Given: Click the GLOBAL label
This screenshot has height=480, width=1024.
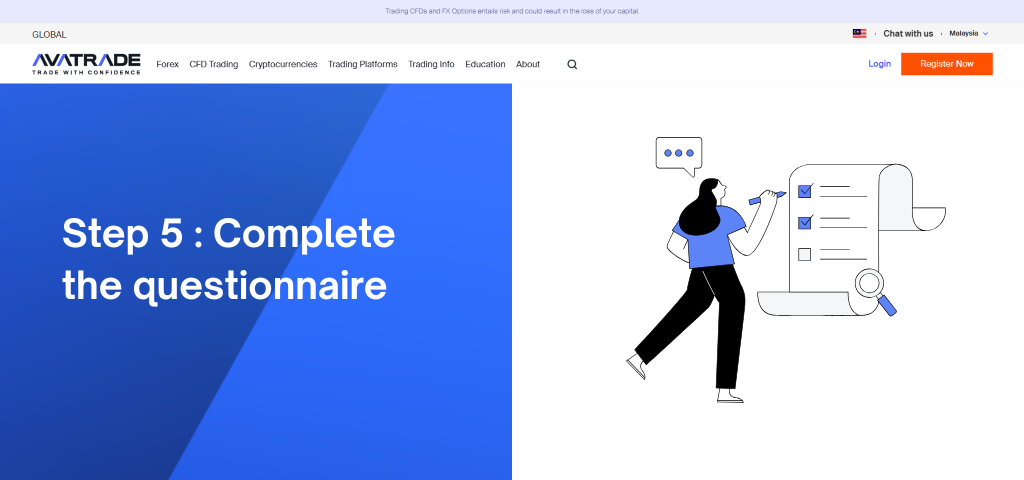Looking at the screenshot, I should click(x=49, y=35).
